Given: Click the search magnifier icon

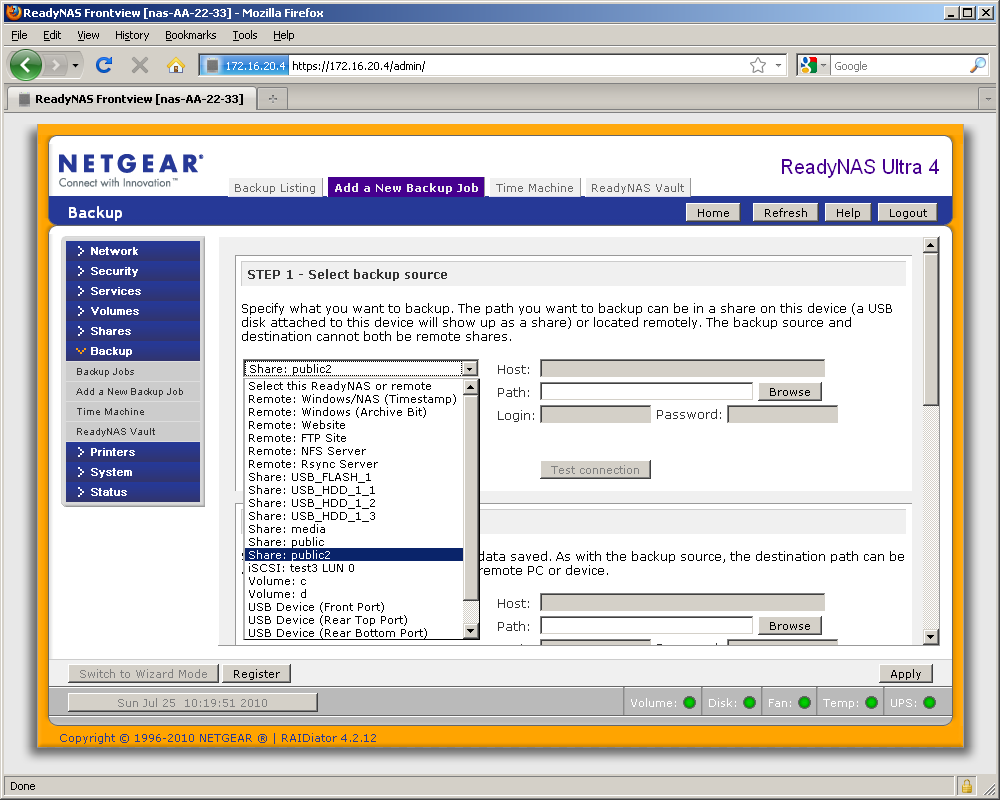Looking at the screenshot, I should pos(978,65).
